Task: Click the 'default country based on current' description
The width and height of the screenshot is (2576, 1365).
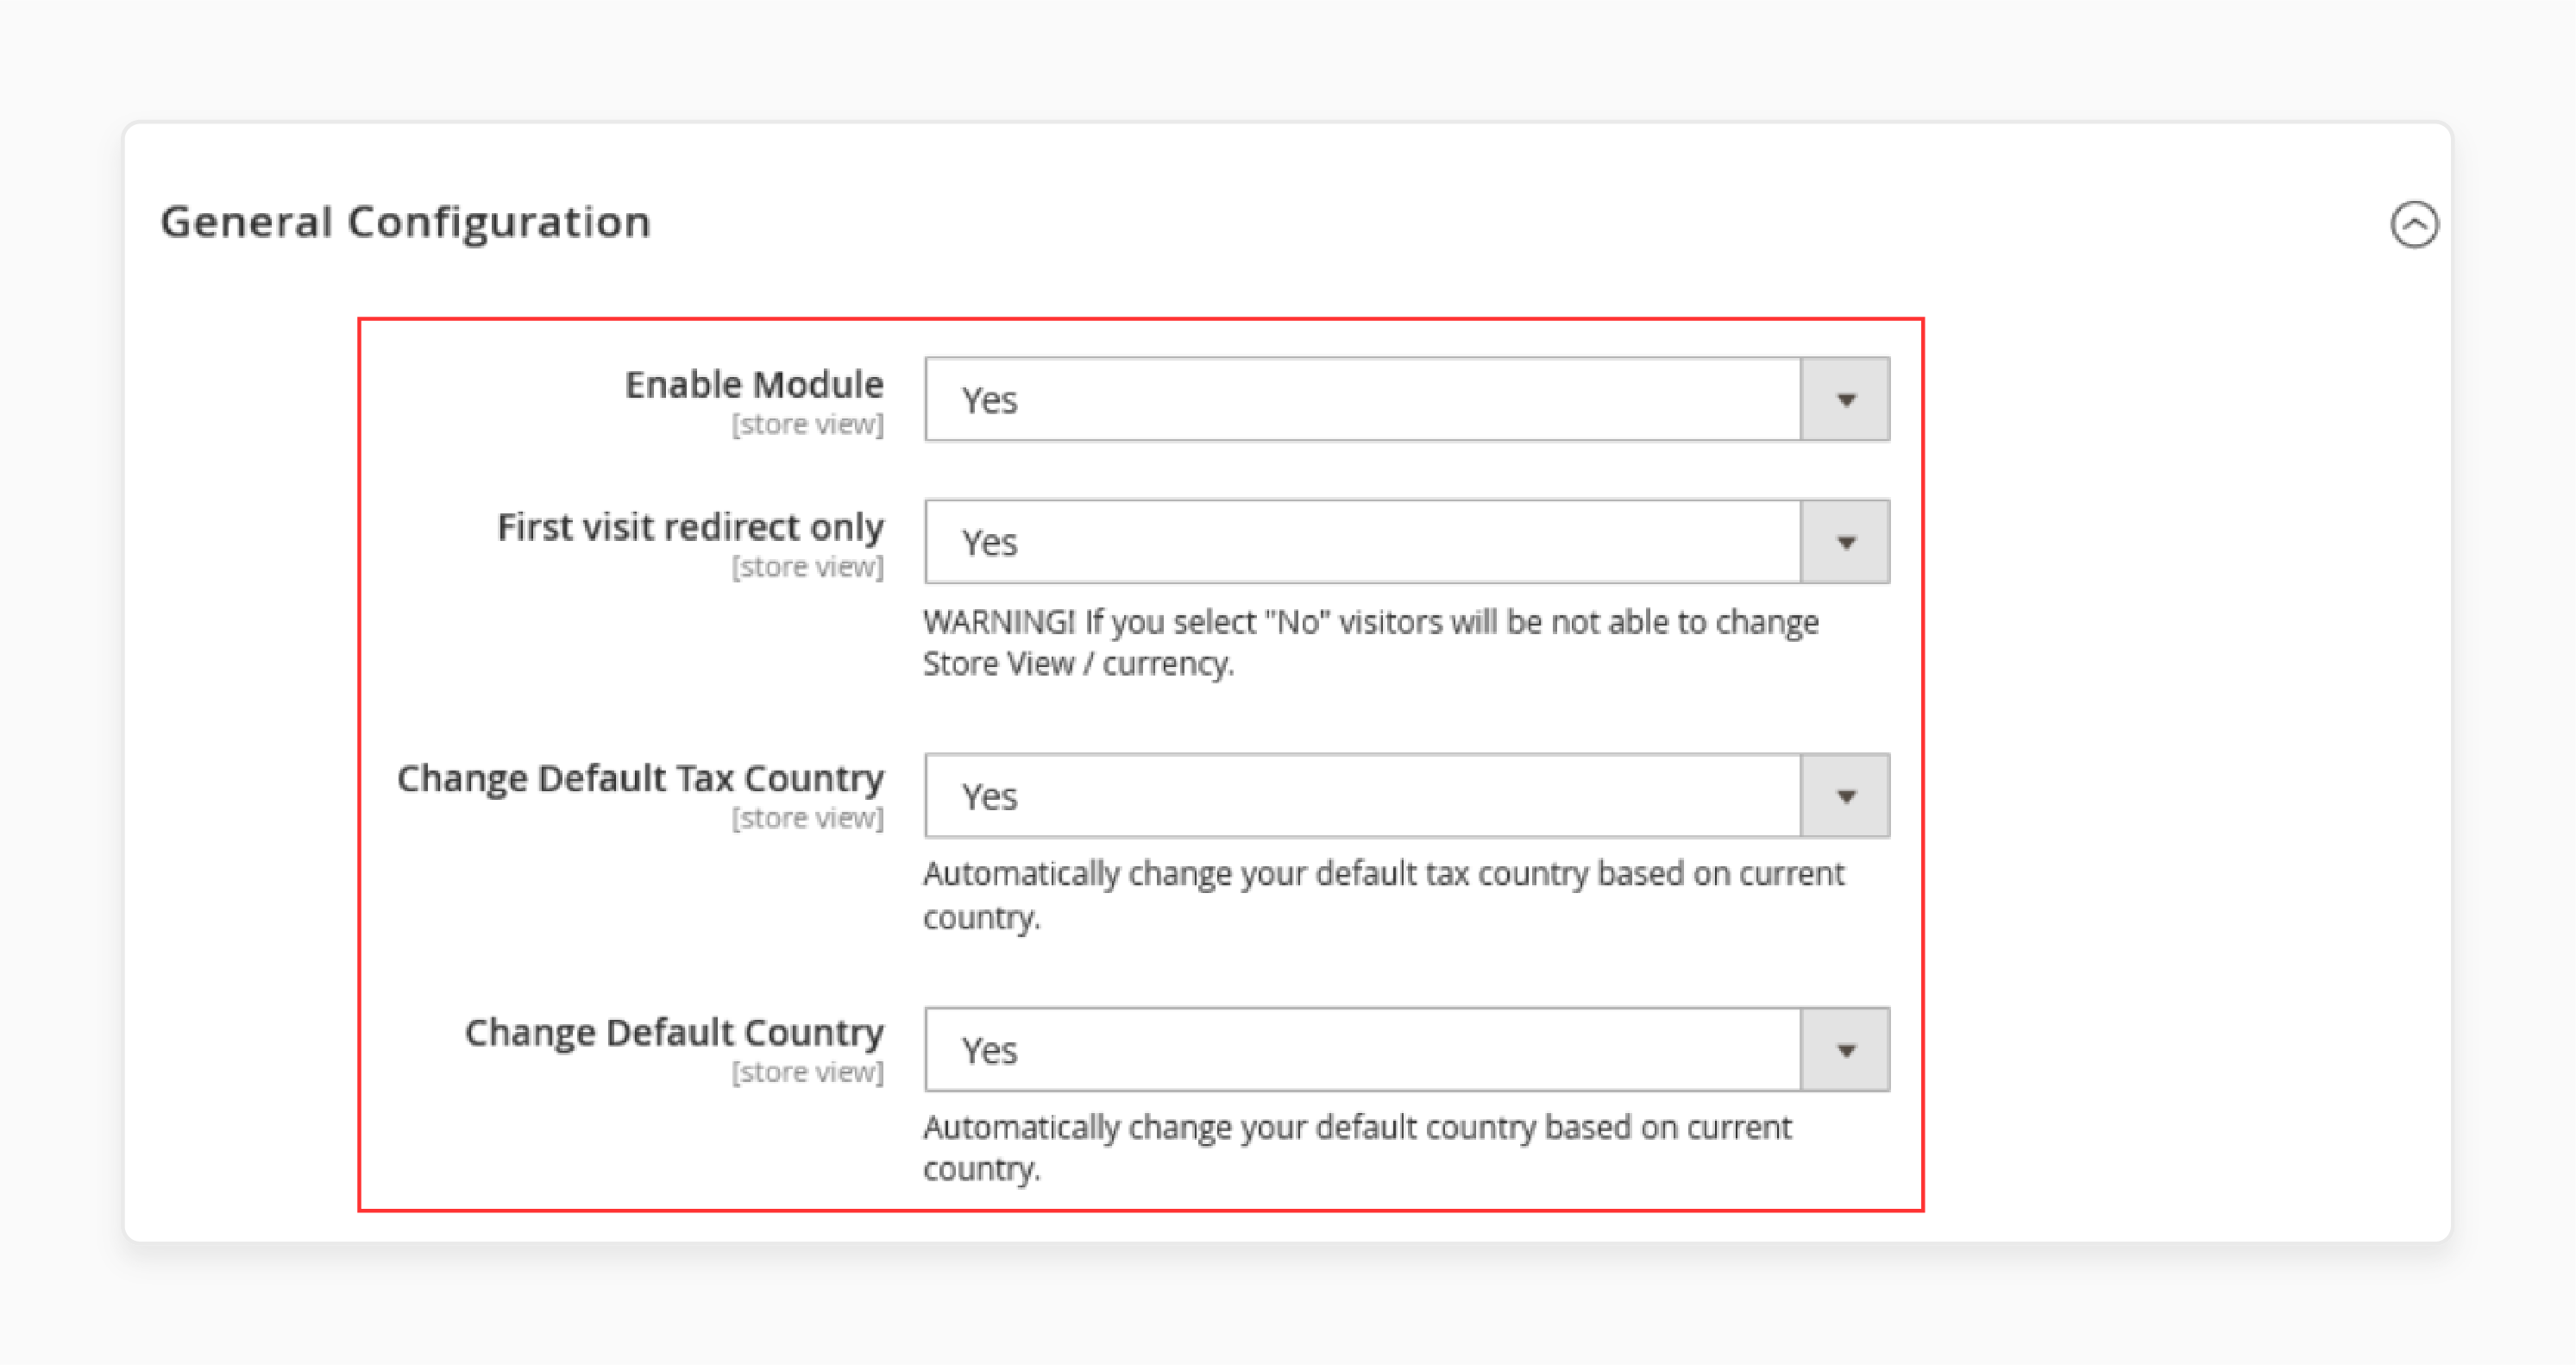Action: click(x=1357, y=1148)
